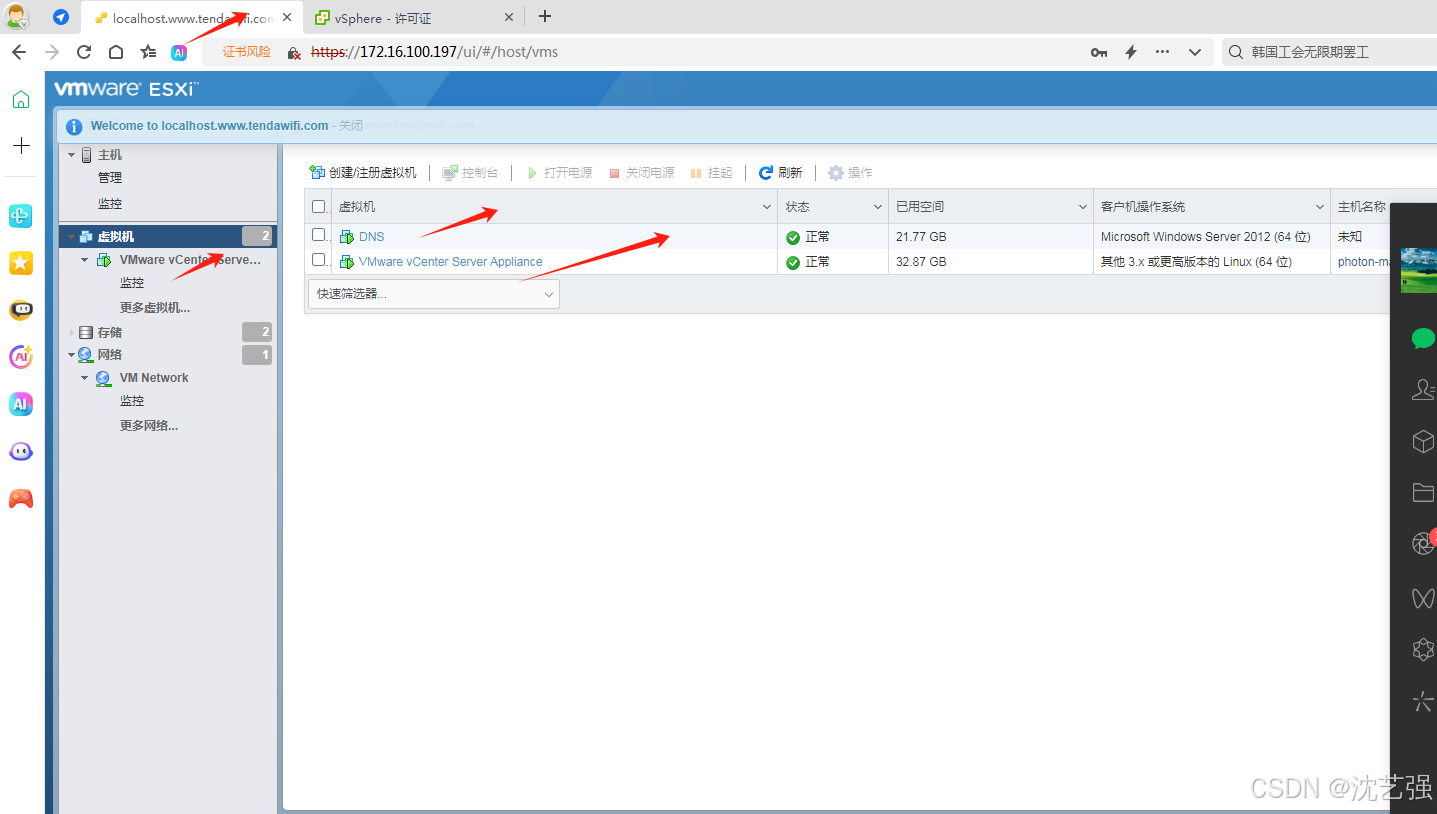The height and width of the screenshot is (814, 1437).
Task: Click the browser forward arrow
Action: pyautogui.click(x=52, y=52)
